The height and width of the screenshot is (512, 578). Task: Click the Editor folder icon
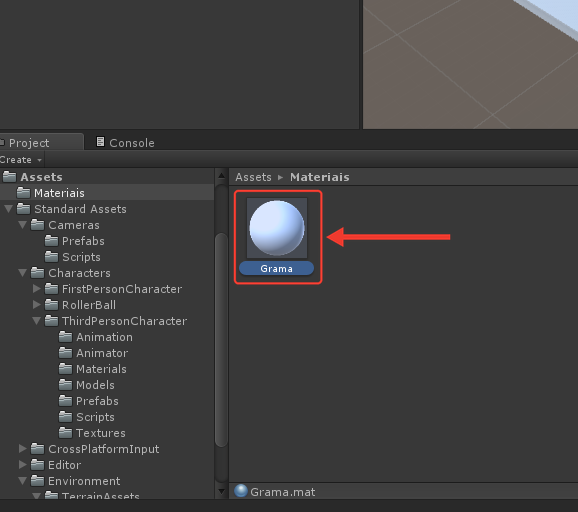(38, 464)
